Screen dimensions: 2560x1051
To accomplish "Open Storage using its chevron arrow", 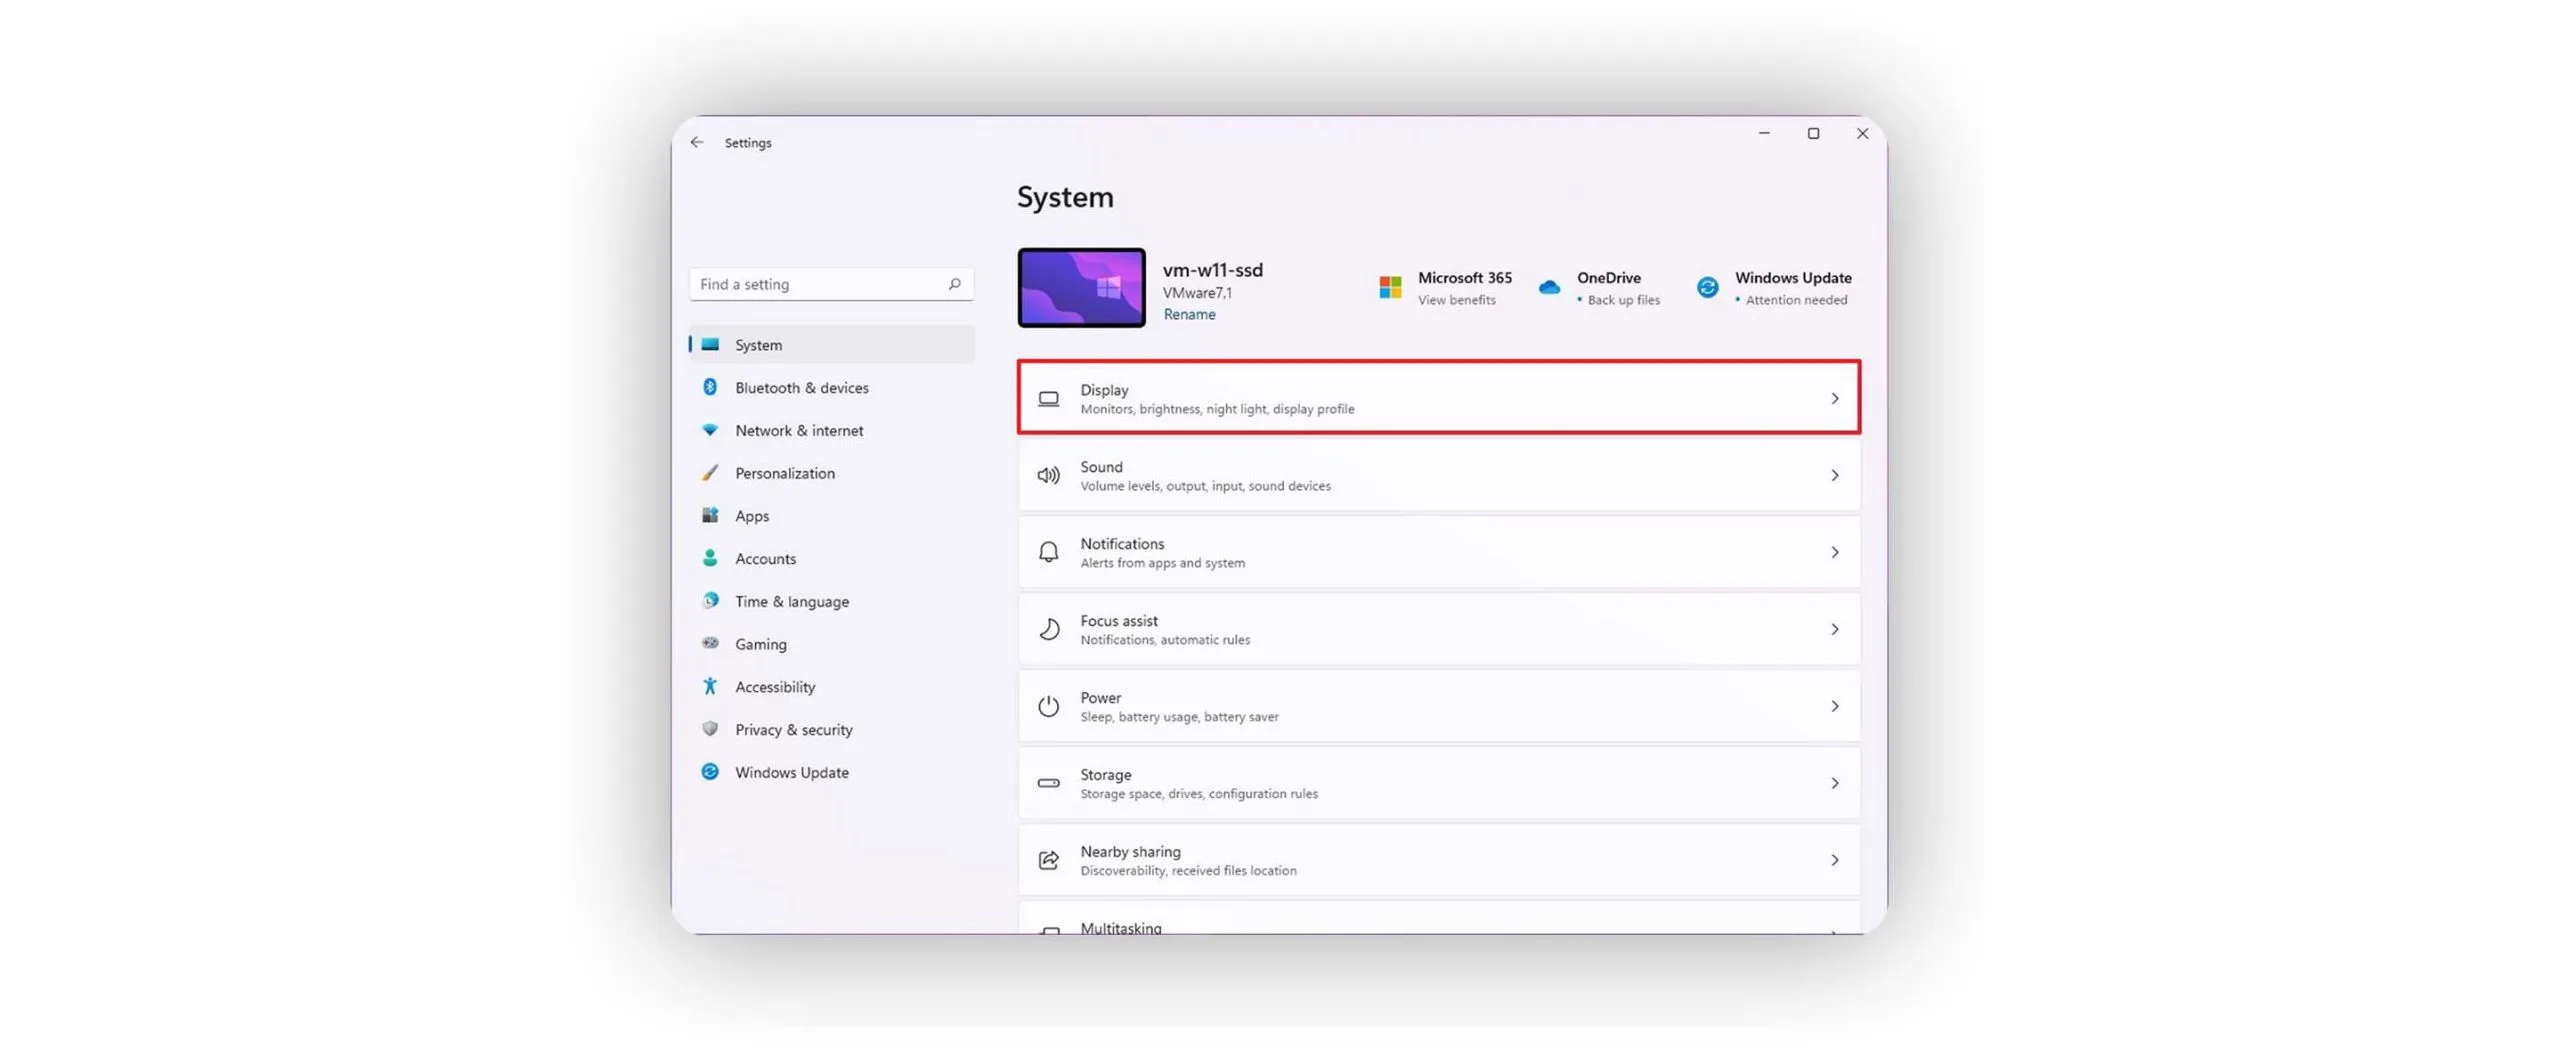I will [x=1834, y=784].
